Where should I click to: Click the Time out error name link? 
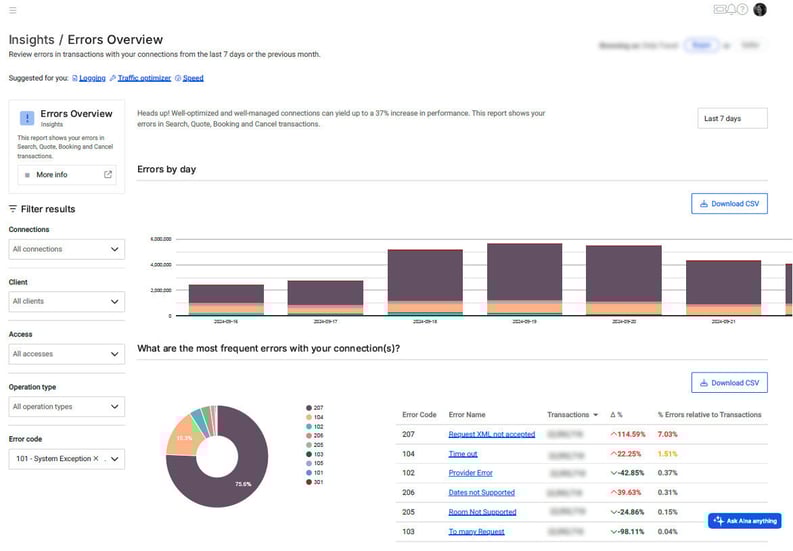463,453
